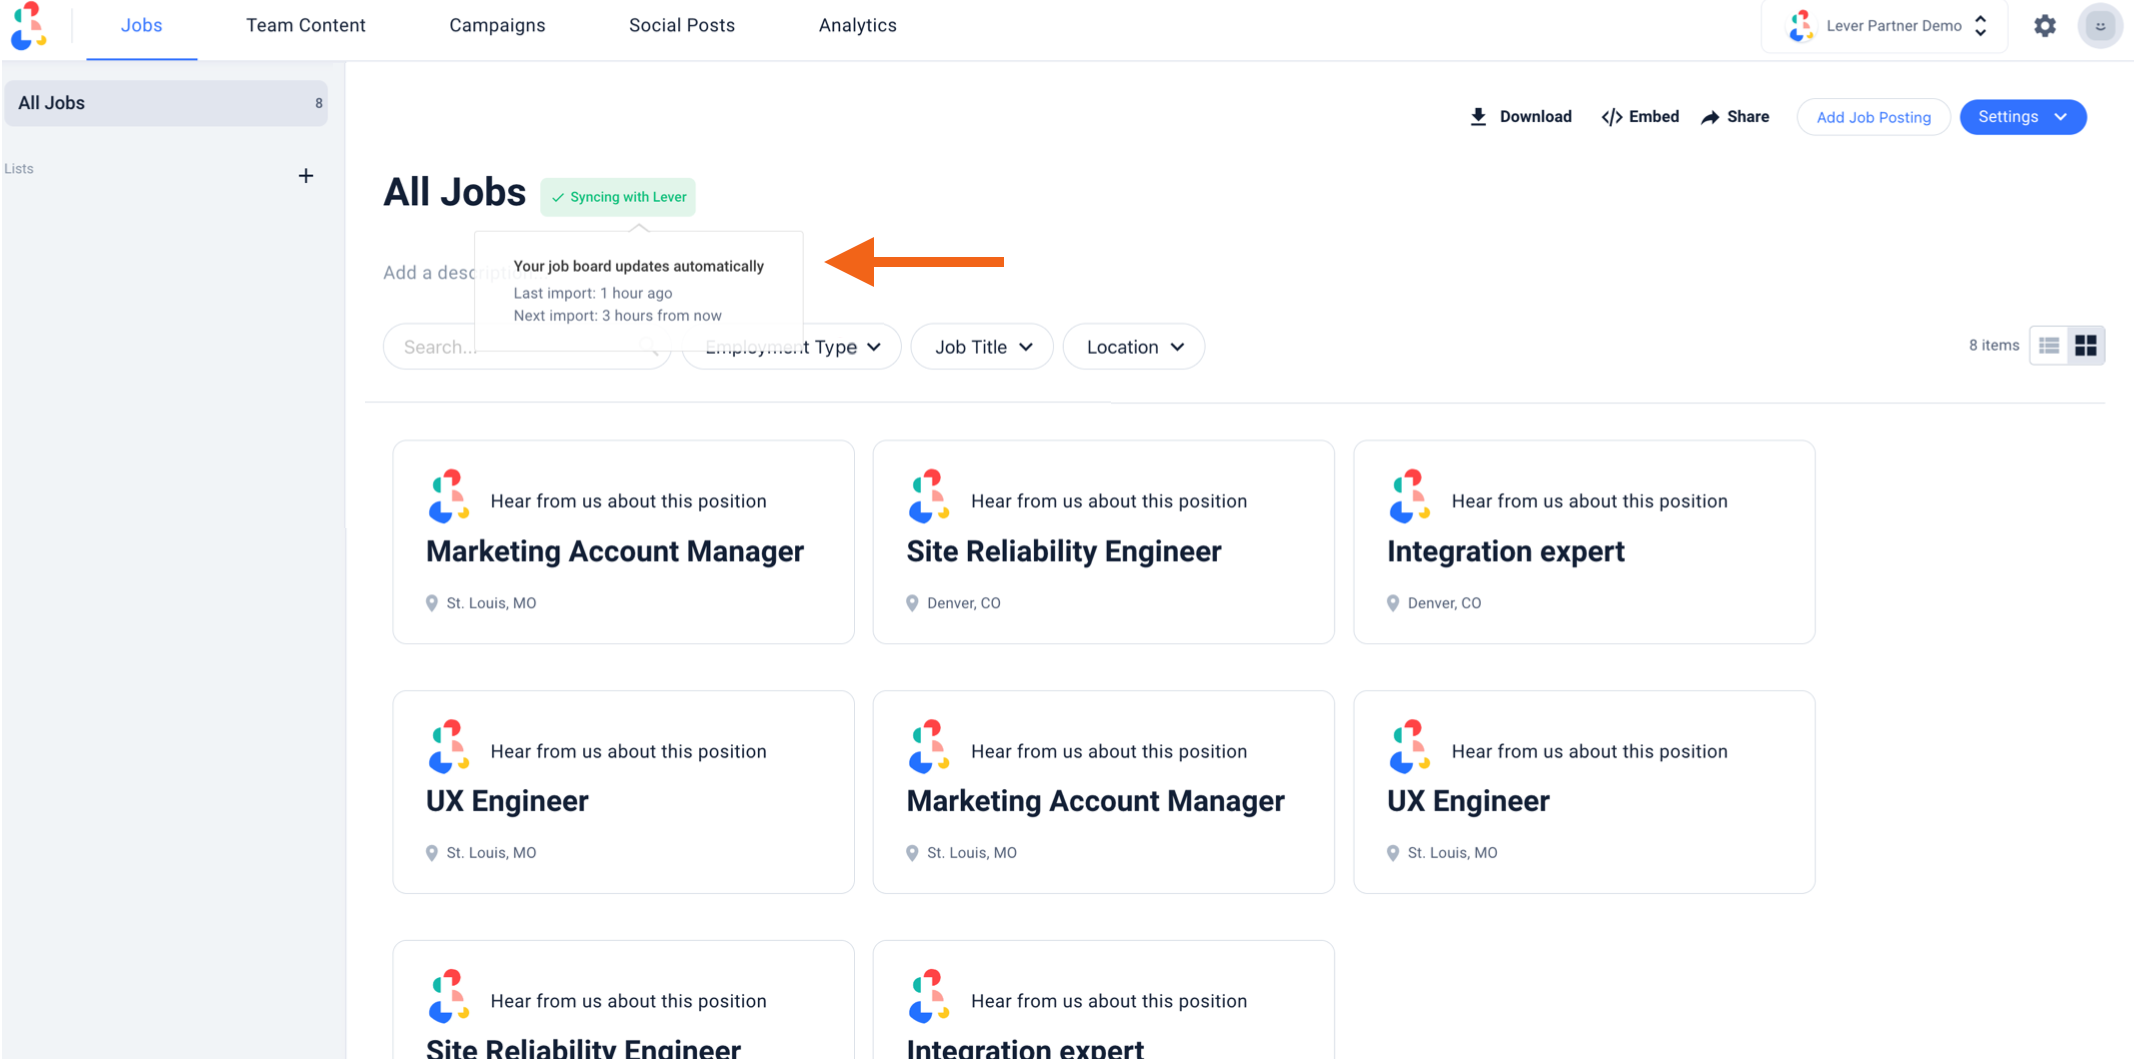Click the Embed code icon

(x=1611, y=117)
